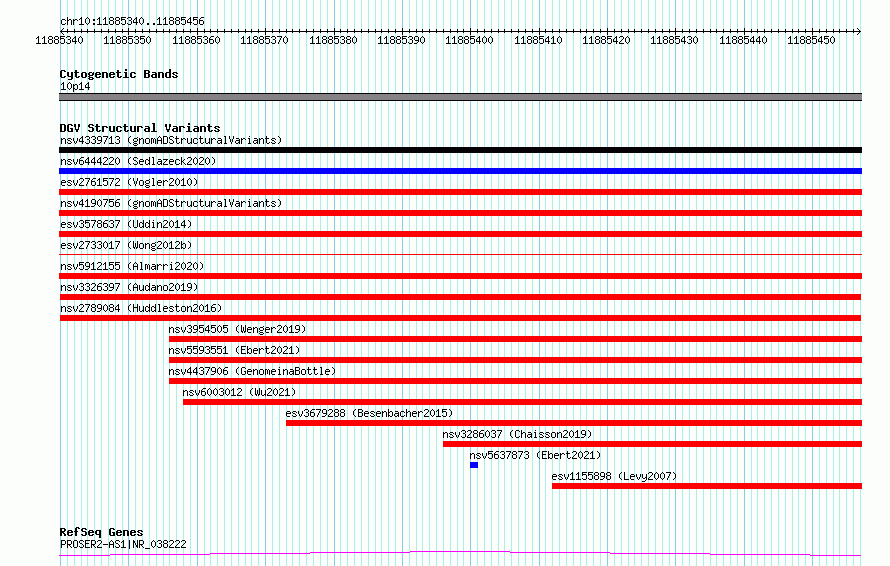Screen dimensions: 890x566
Task: Open the nsv6003012 (Wu2021) label
Action: point(239,392)
